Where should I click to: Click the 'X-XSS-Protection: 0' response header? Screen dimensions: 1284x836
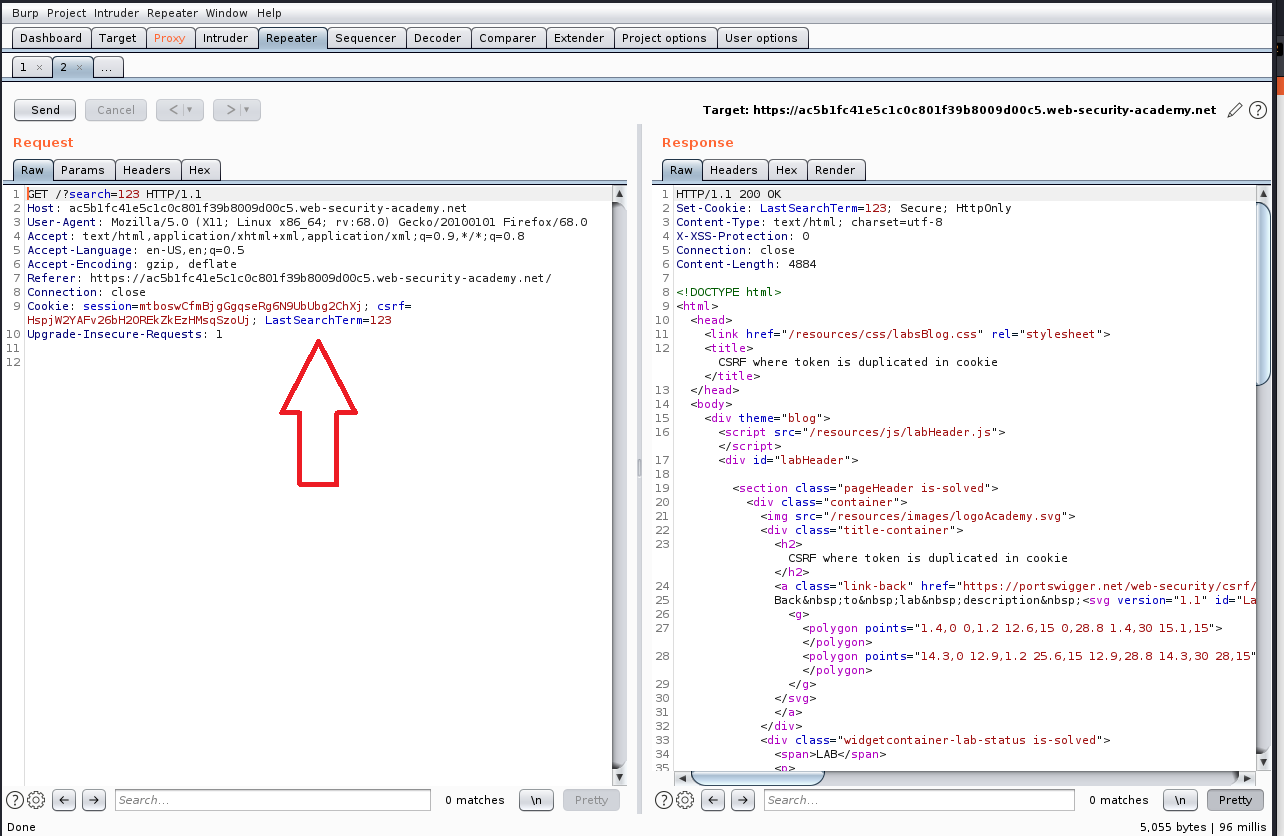point(742,236)
